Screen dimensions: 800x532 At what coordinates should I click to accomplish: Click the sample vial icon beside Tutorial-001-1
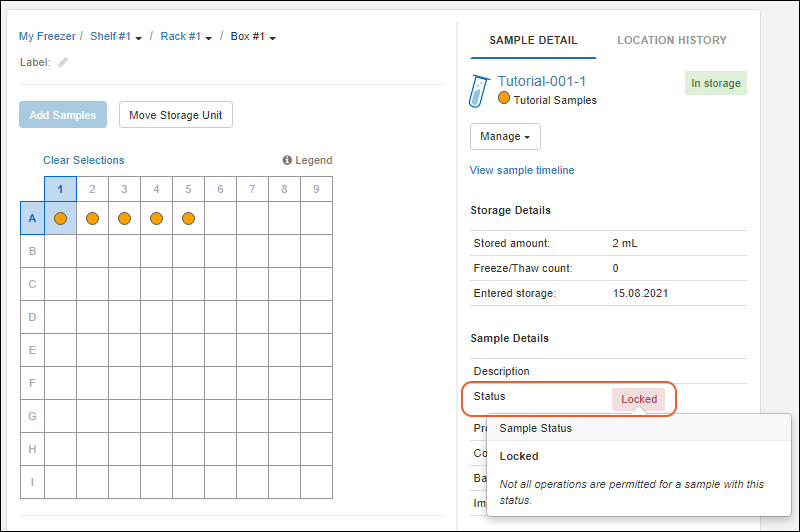coord(478,90)
